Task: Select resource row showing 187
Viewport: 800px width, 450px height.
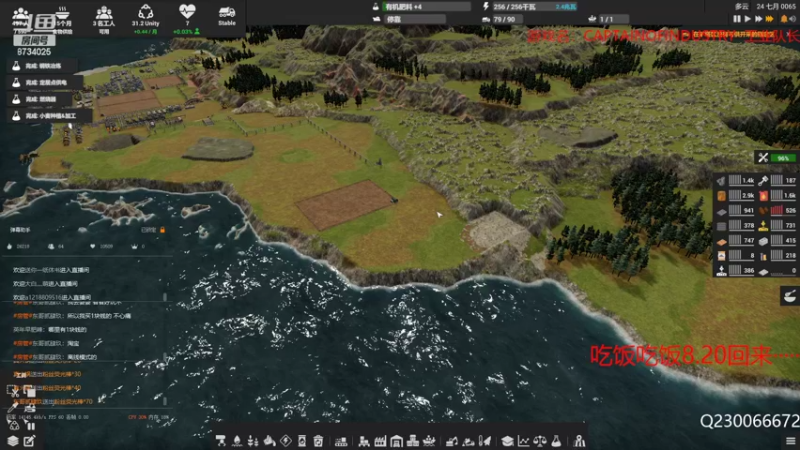Action: tap(778, 180)
